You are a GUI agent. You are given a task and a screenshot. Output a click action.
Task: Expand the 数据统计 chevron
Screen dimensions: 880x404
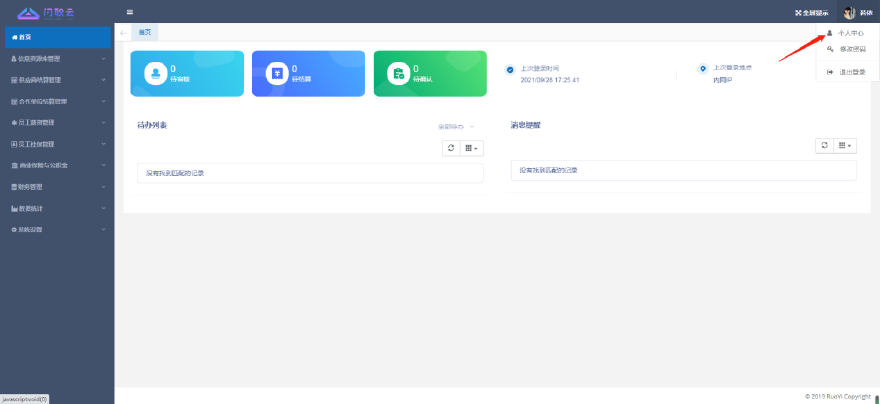pos(103,208)
